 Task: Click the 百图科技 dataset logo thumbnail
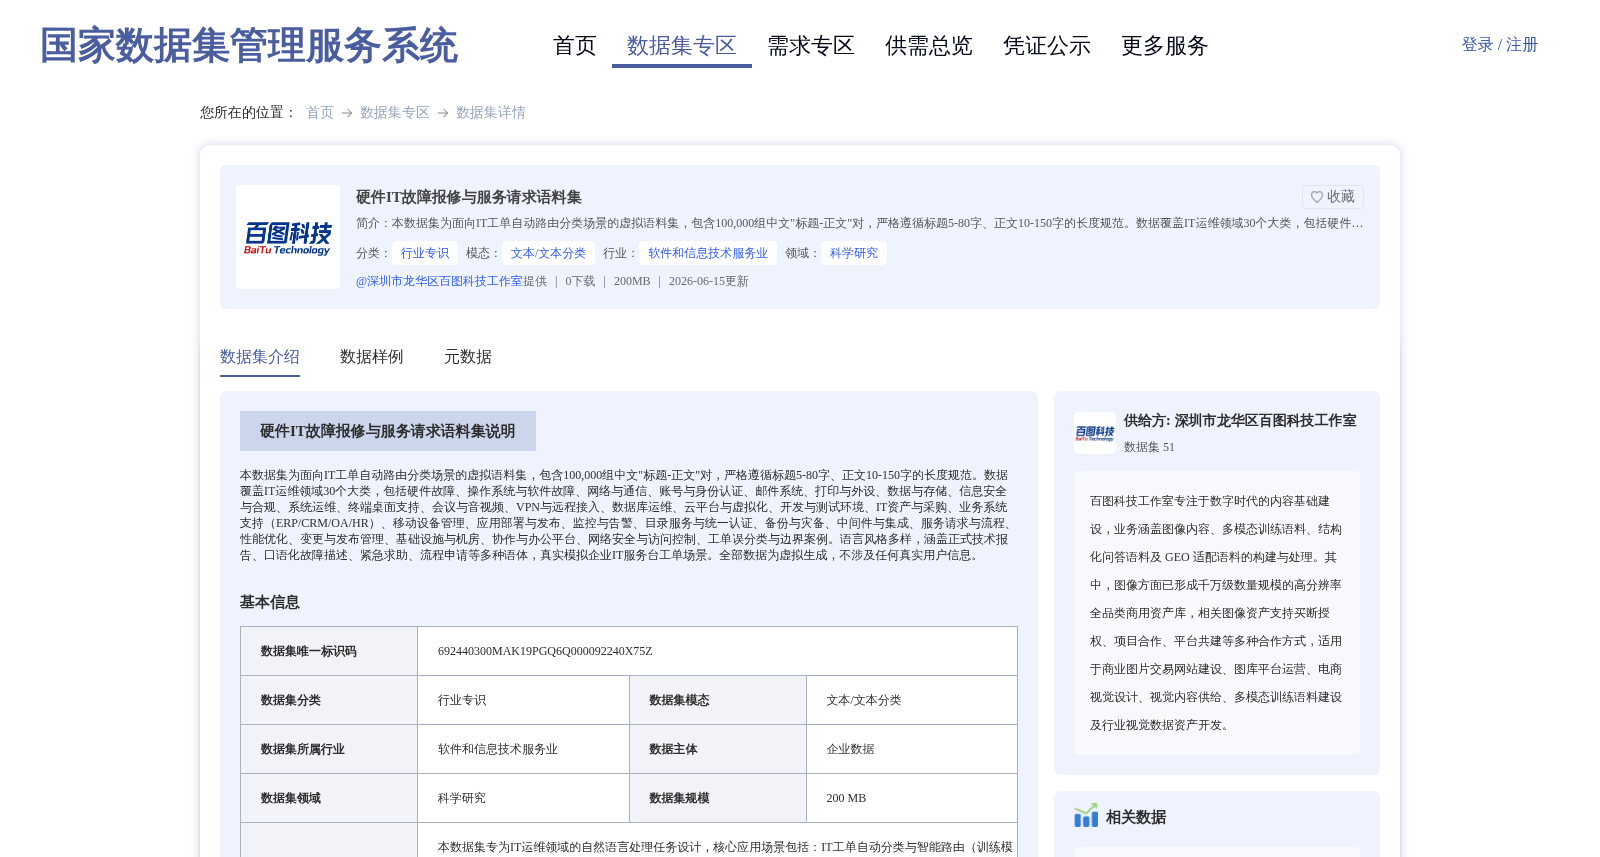click(x=288, y=237)
